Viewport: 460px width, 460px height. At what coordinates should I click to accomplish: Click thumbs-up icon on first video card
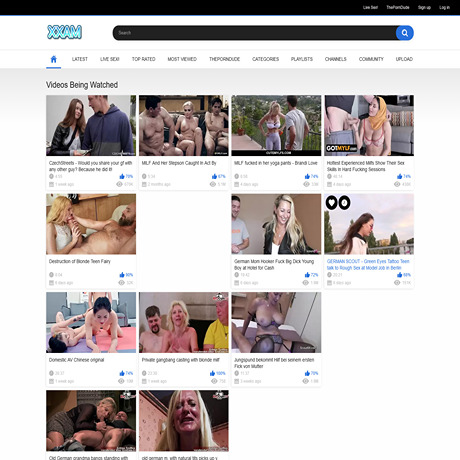(122, 176)
